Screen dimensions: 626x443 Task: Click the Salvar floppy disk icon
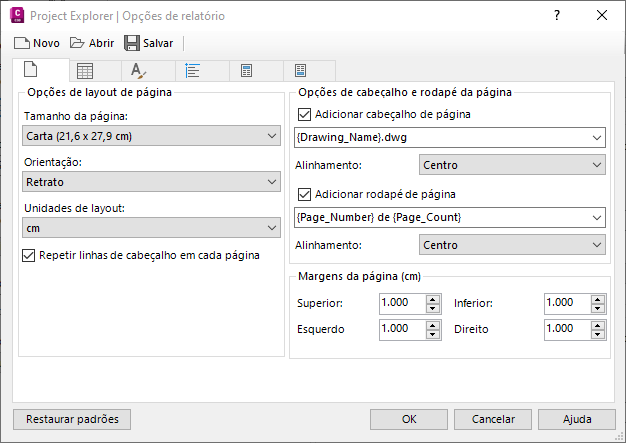[x=132, y=43]
